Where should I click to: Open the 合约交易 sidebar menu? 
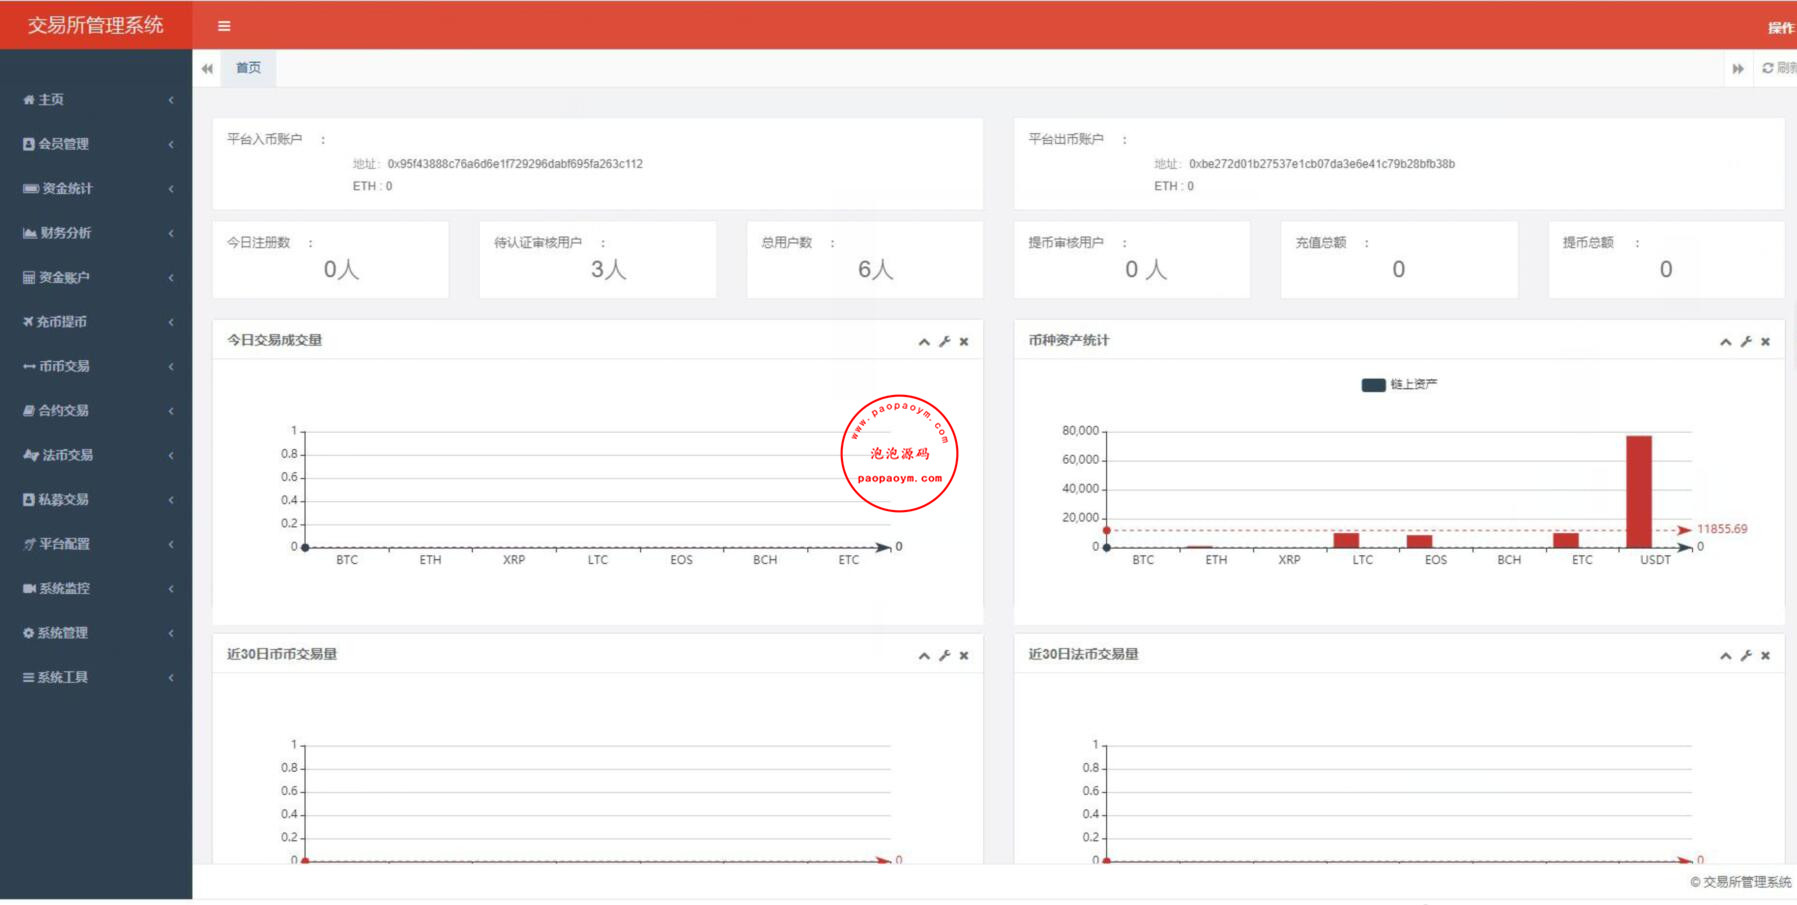(x=96, y=411)
